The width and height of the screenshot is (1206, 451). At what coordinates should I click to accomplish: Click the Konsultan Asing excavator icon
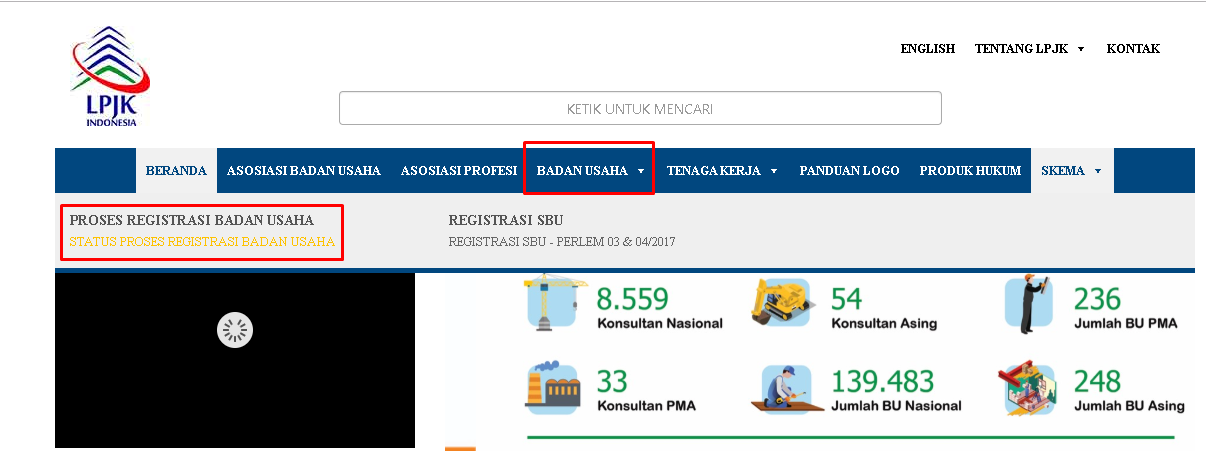click(x=784, y=303)
